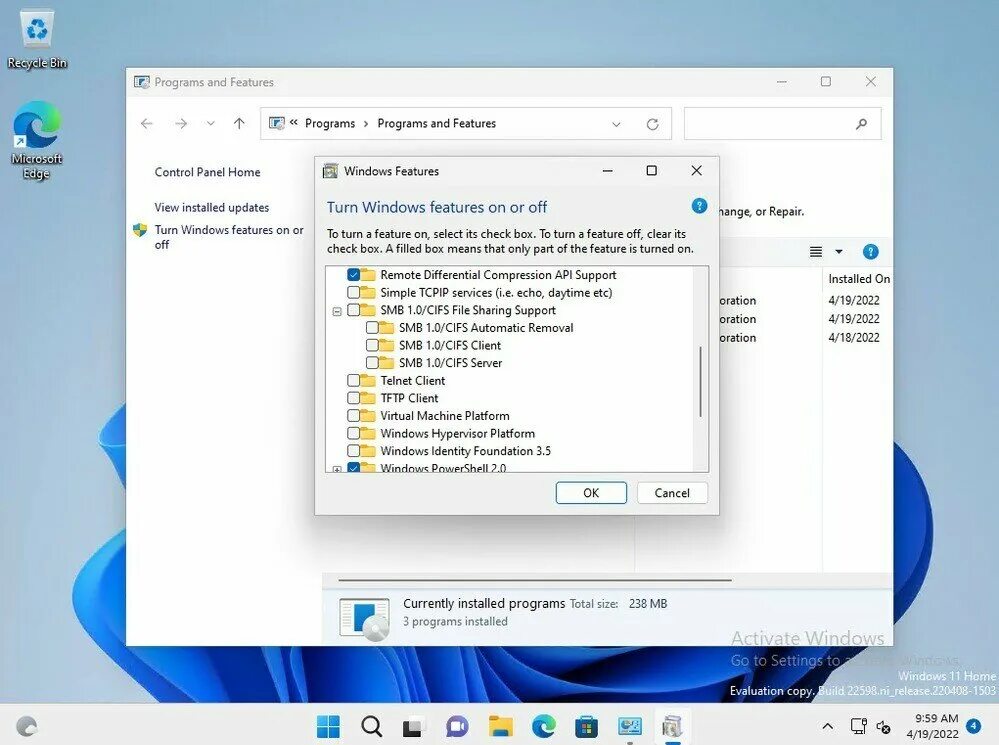
Task: Open recent locations dropdown arrow
Action: click(210, 124)
